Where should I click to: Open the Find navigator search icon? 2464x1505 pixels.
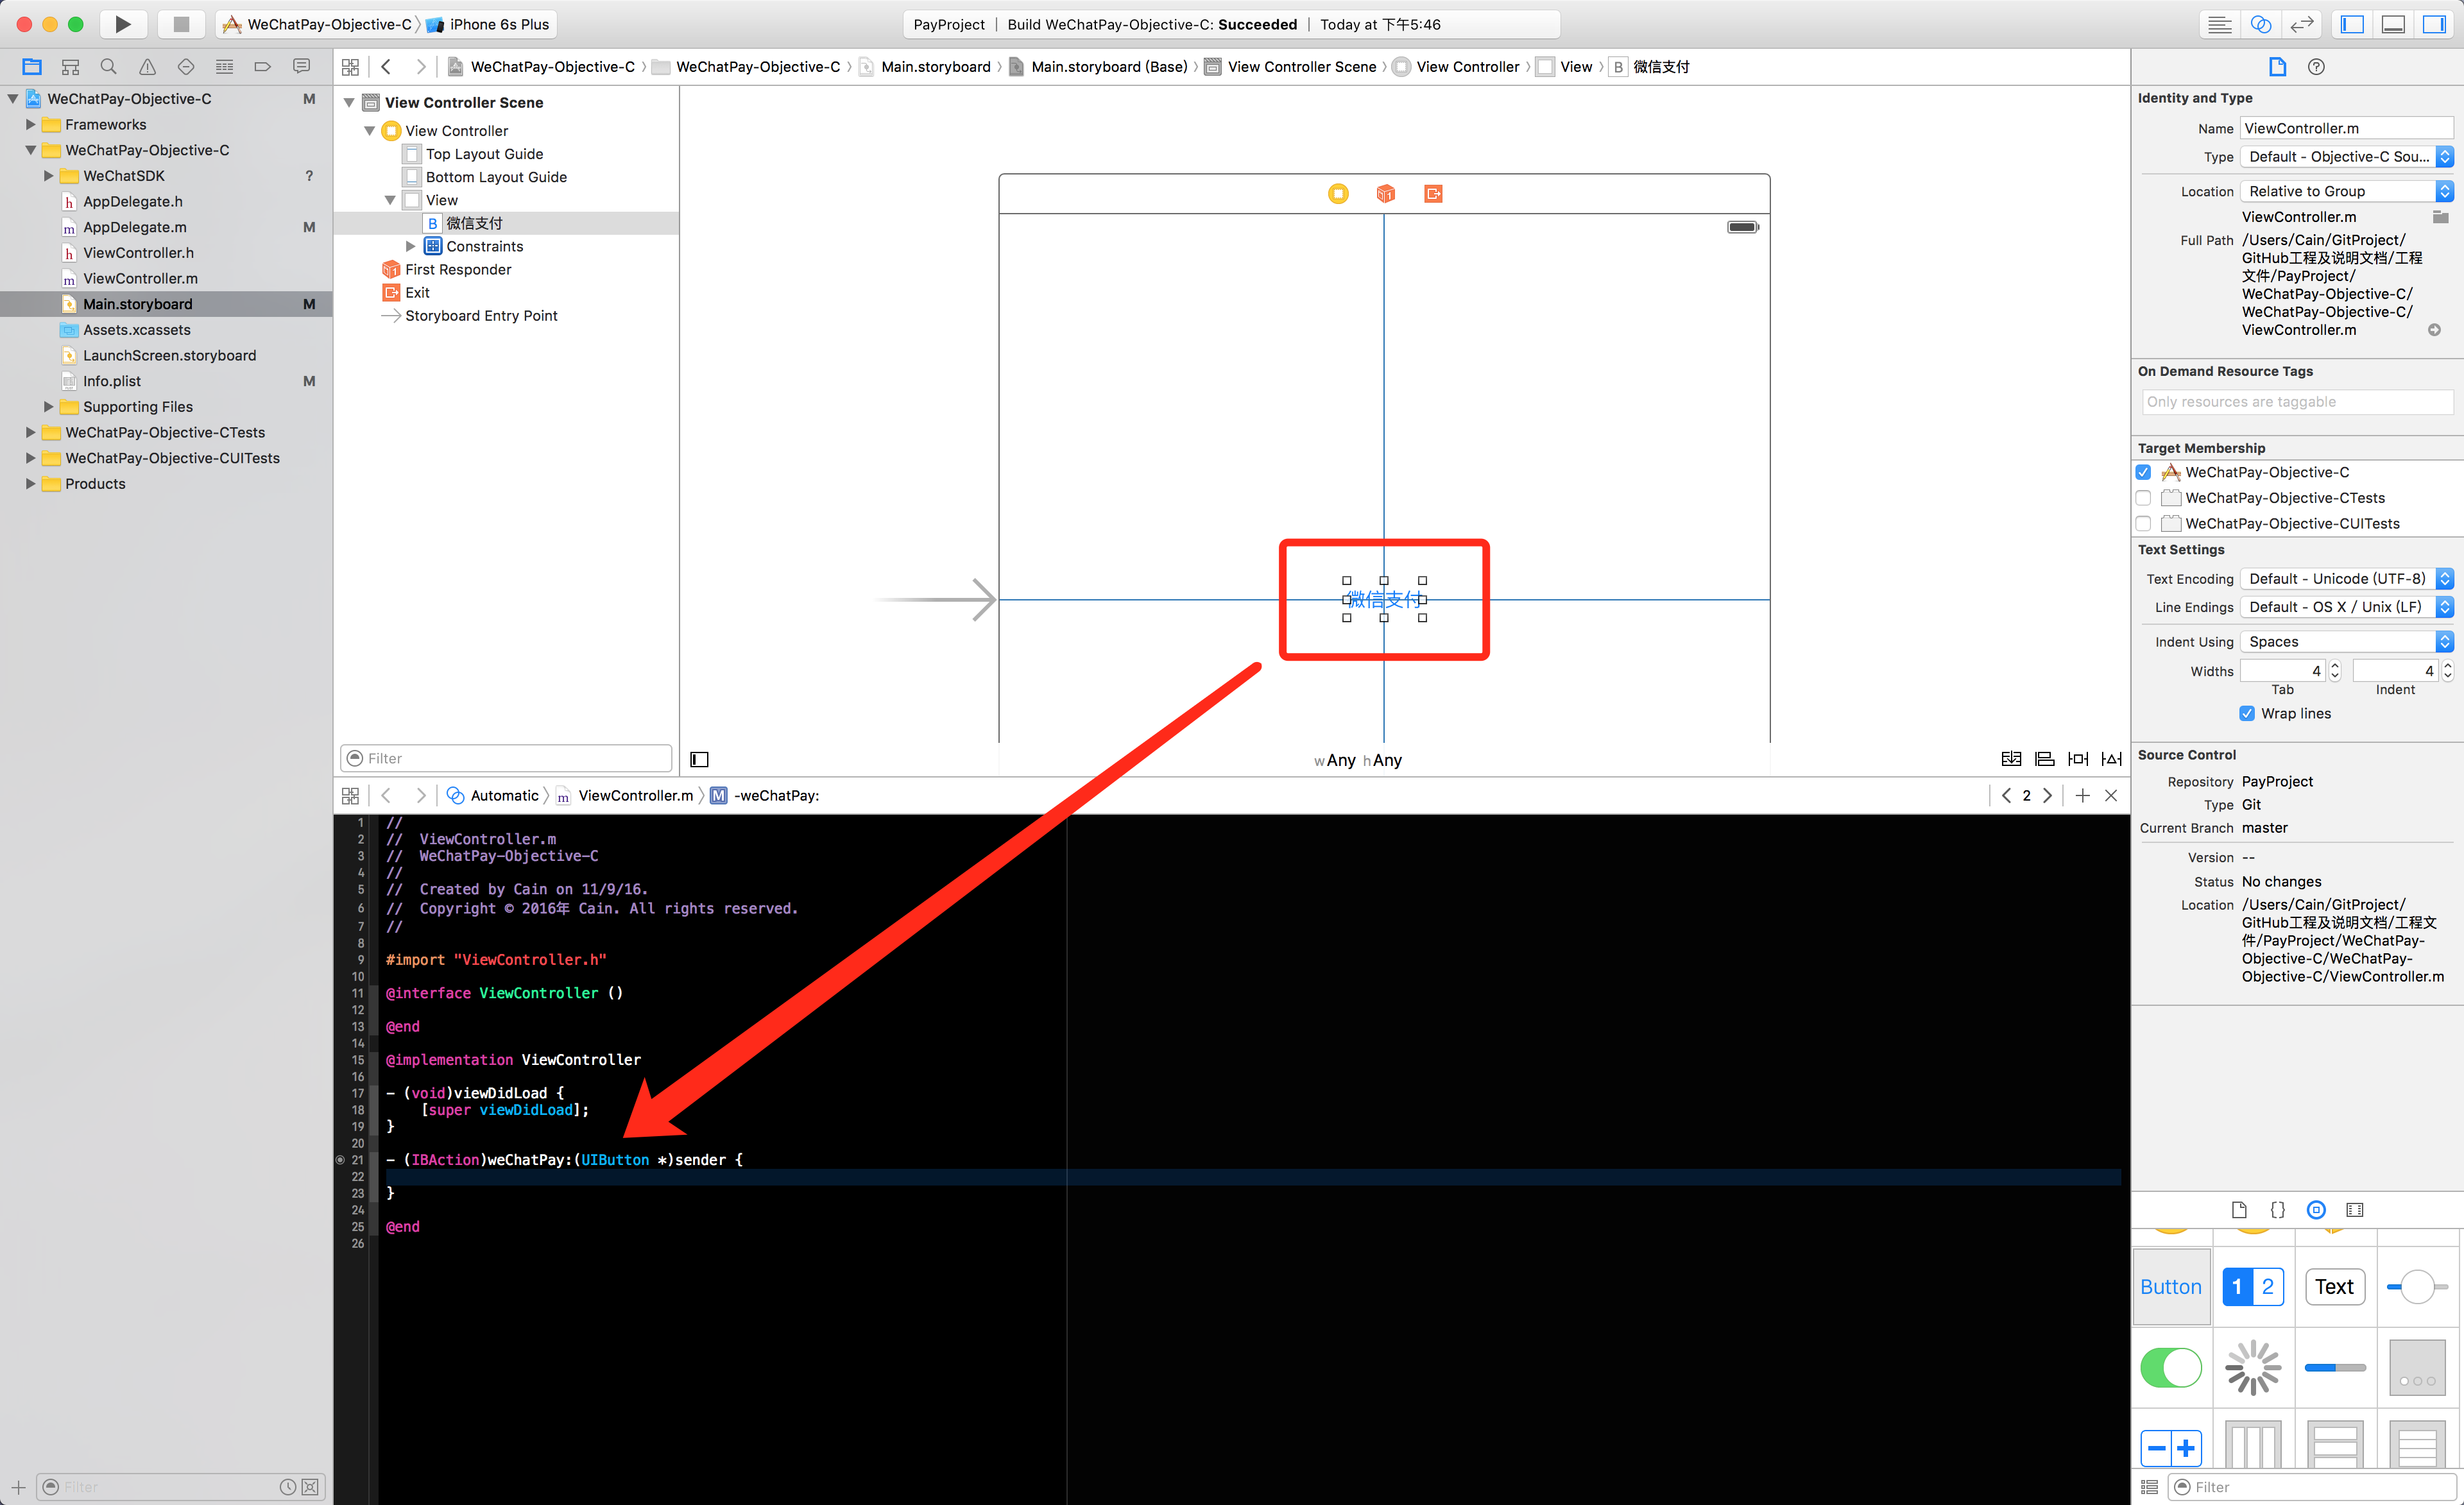[x=108, y=67]
